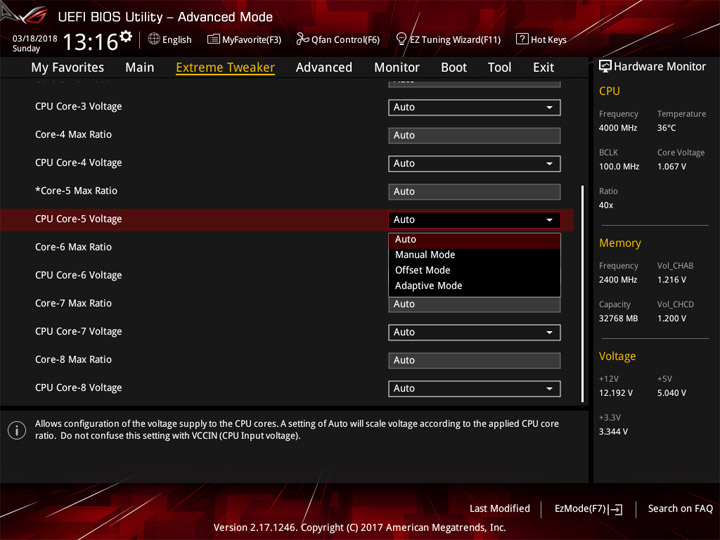Click the 36°C temperature value
Image resolution: width=720 pixels, height=540 pixels.
pos(666,128)
